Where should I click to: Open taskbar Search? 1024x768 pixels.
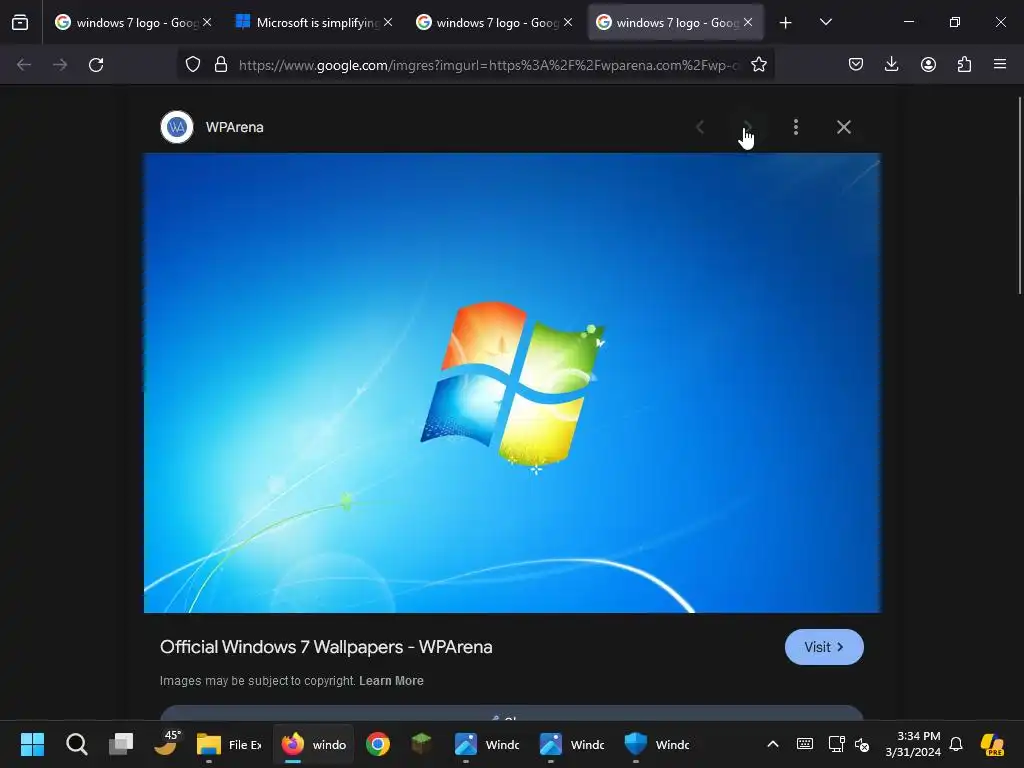[76, 744]
